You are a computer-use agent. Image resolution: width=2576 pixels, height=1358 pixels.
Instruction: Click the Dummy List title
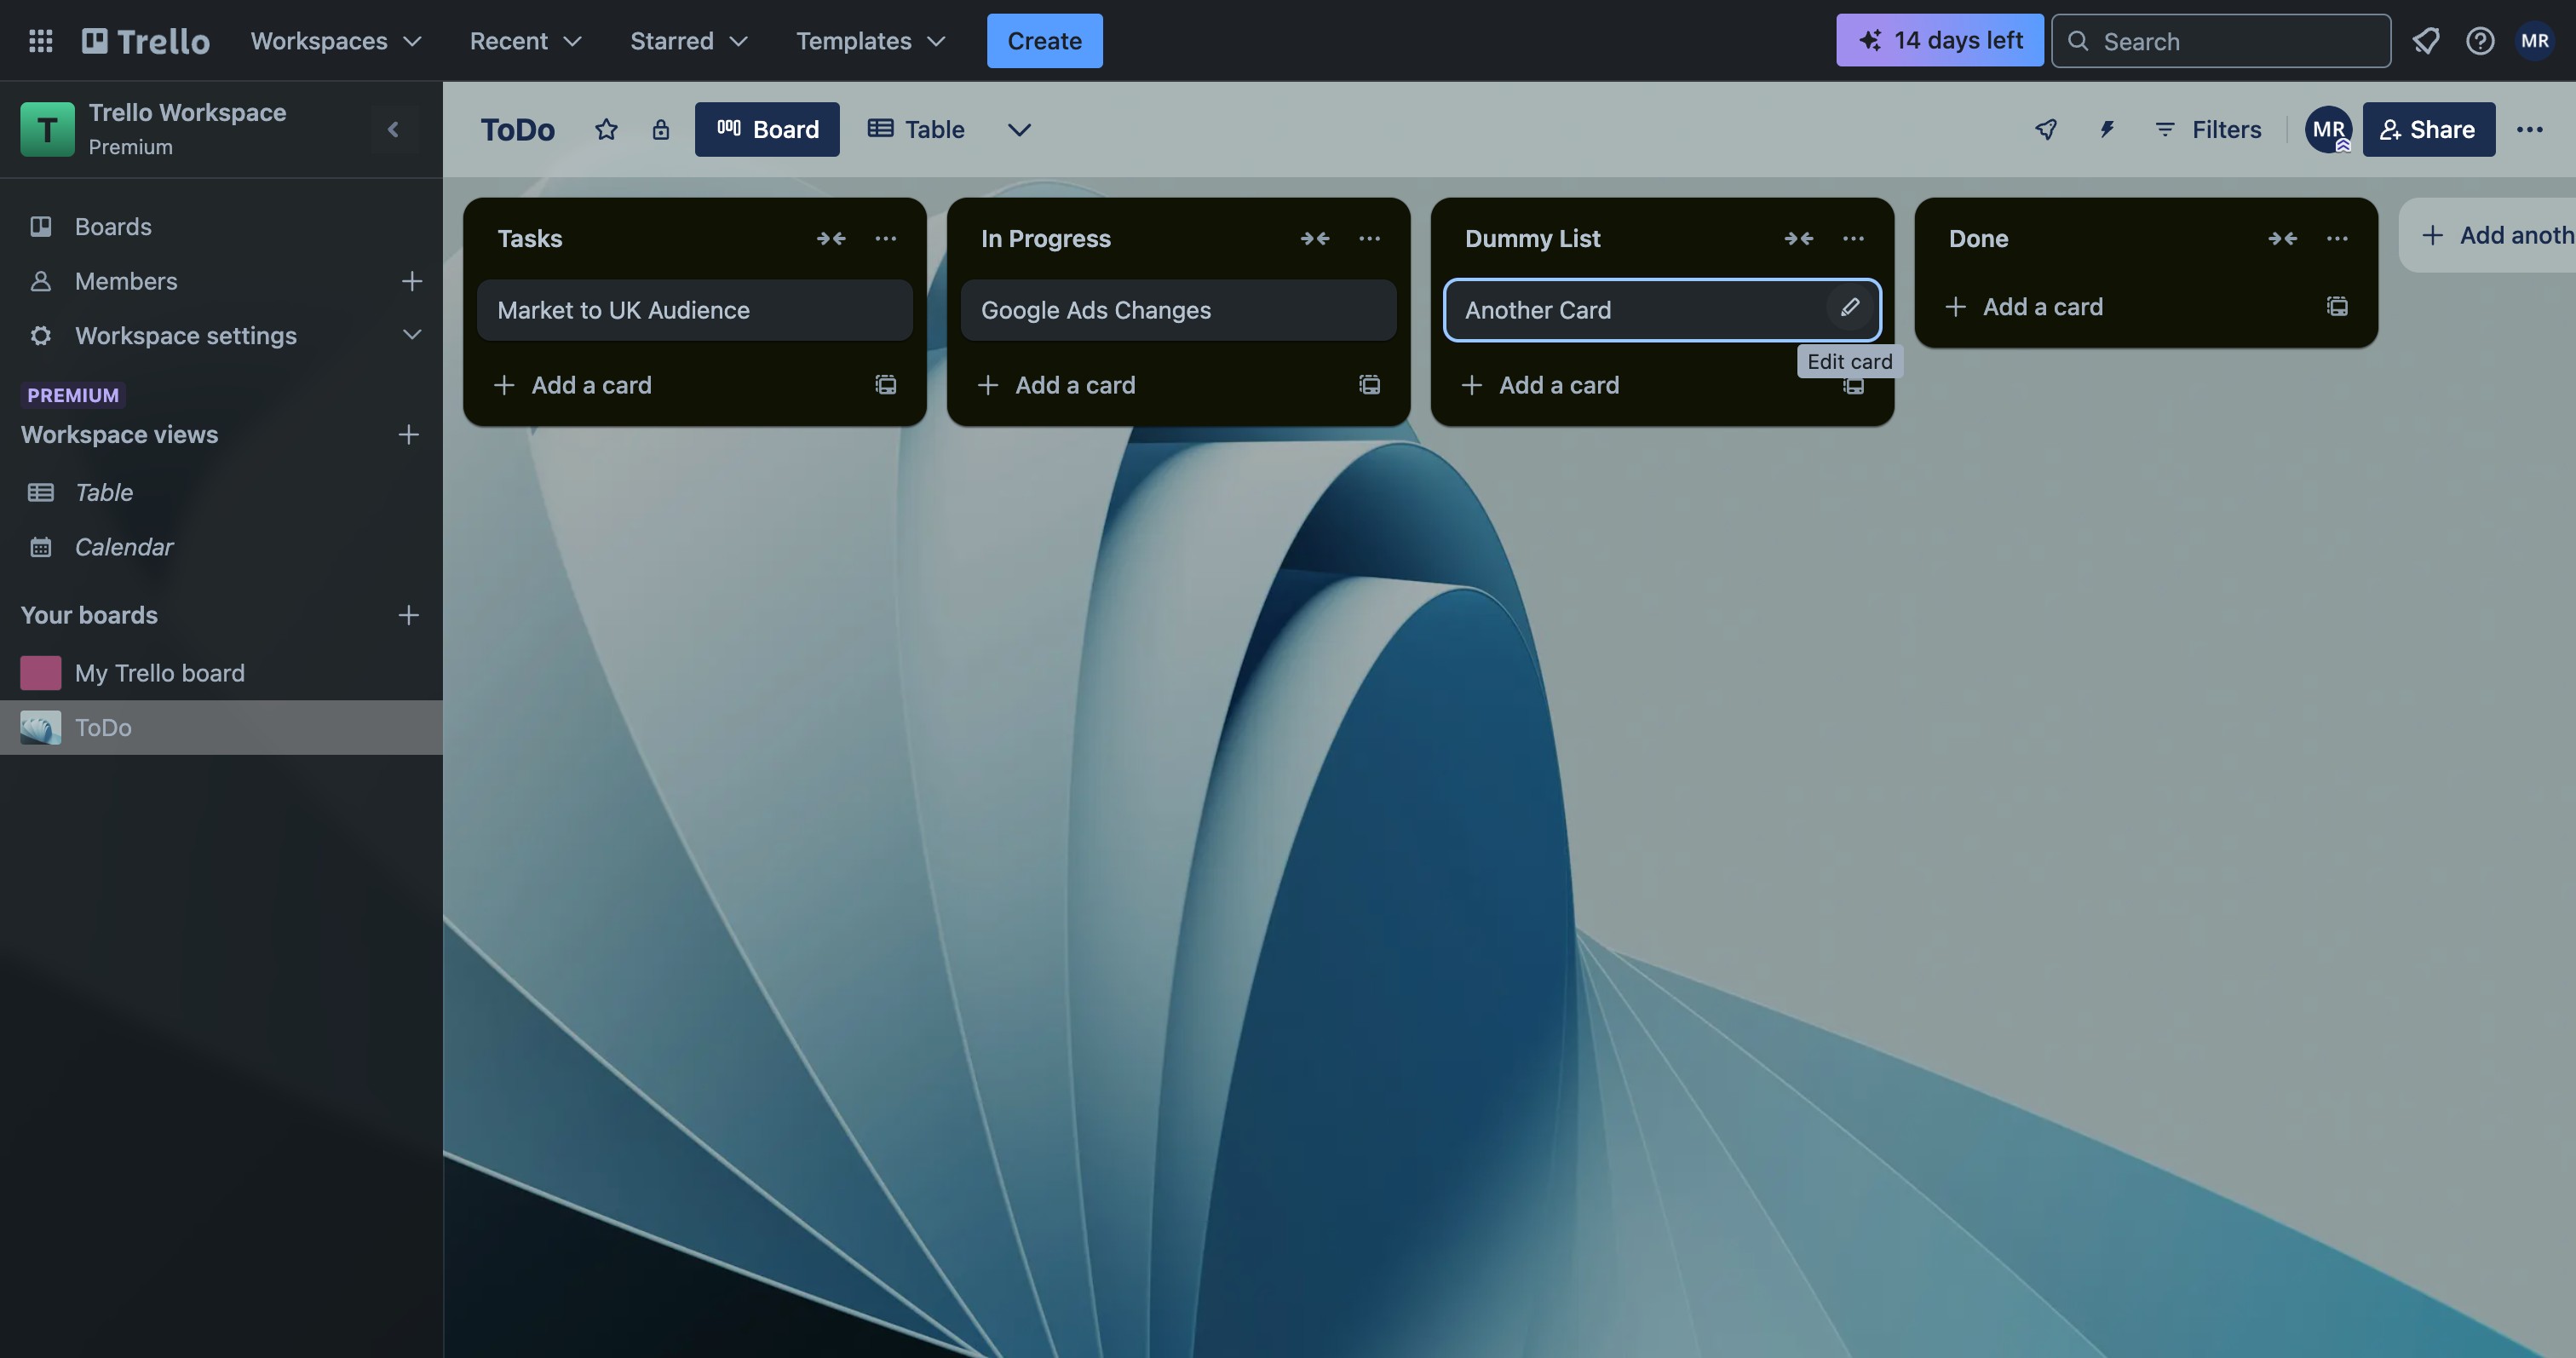click(1532, 239)
